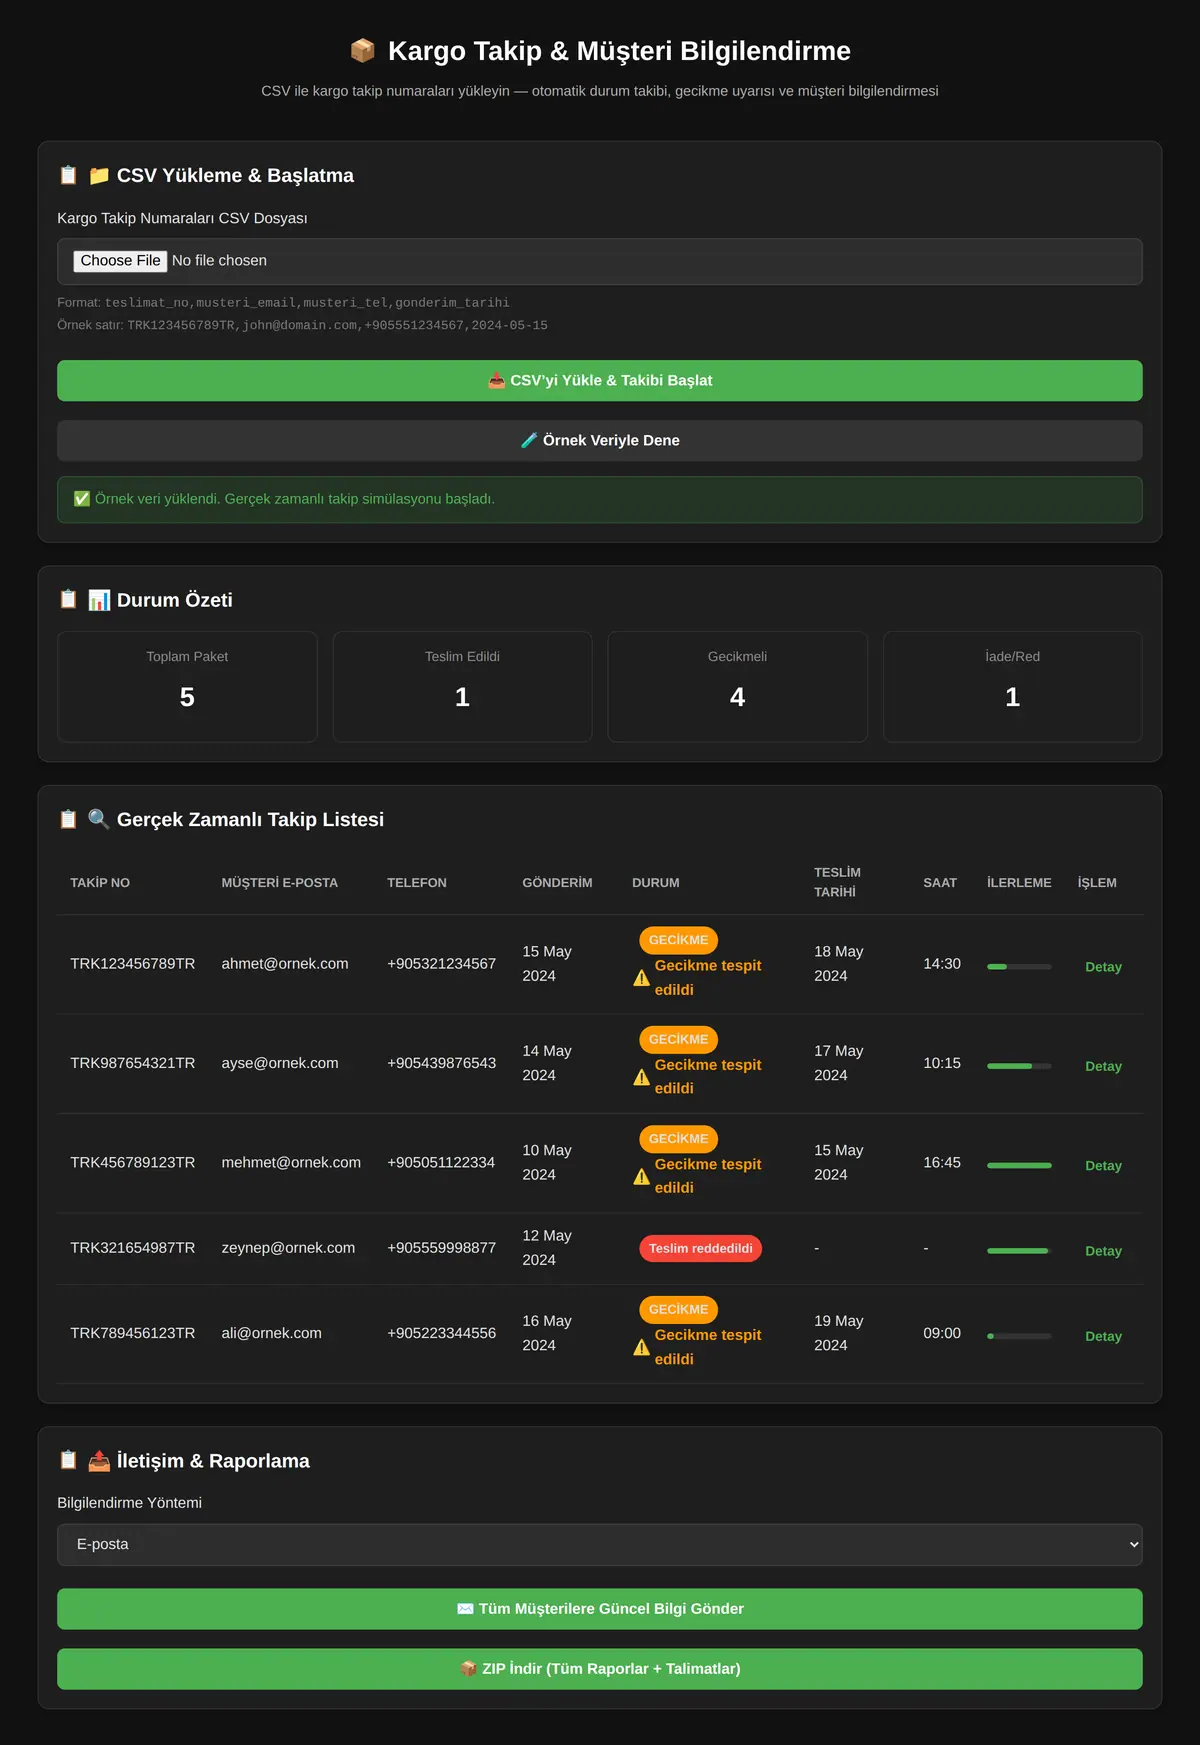Click the clipboard icon beside İletişim & Raporlama
The width and height of the screenshot is (1200, 1745).
pyautogui.click(x=68, y=1460)
